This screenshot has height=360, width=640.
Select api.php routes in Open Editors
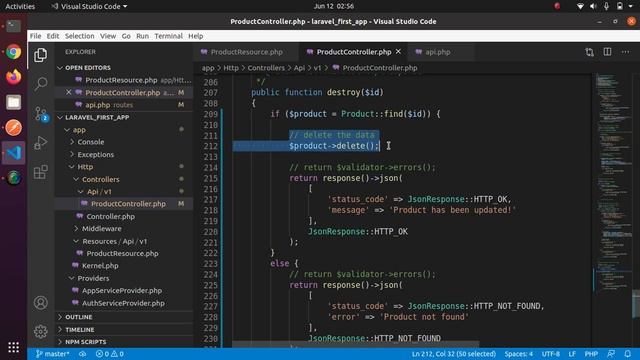coord(124,105)
